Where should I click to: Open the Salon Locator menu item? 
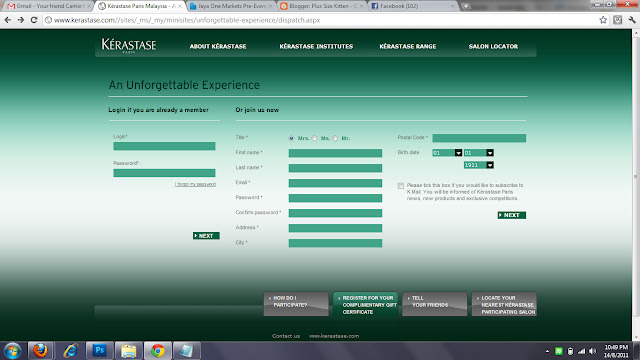(x=493, y=47)
